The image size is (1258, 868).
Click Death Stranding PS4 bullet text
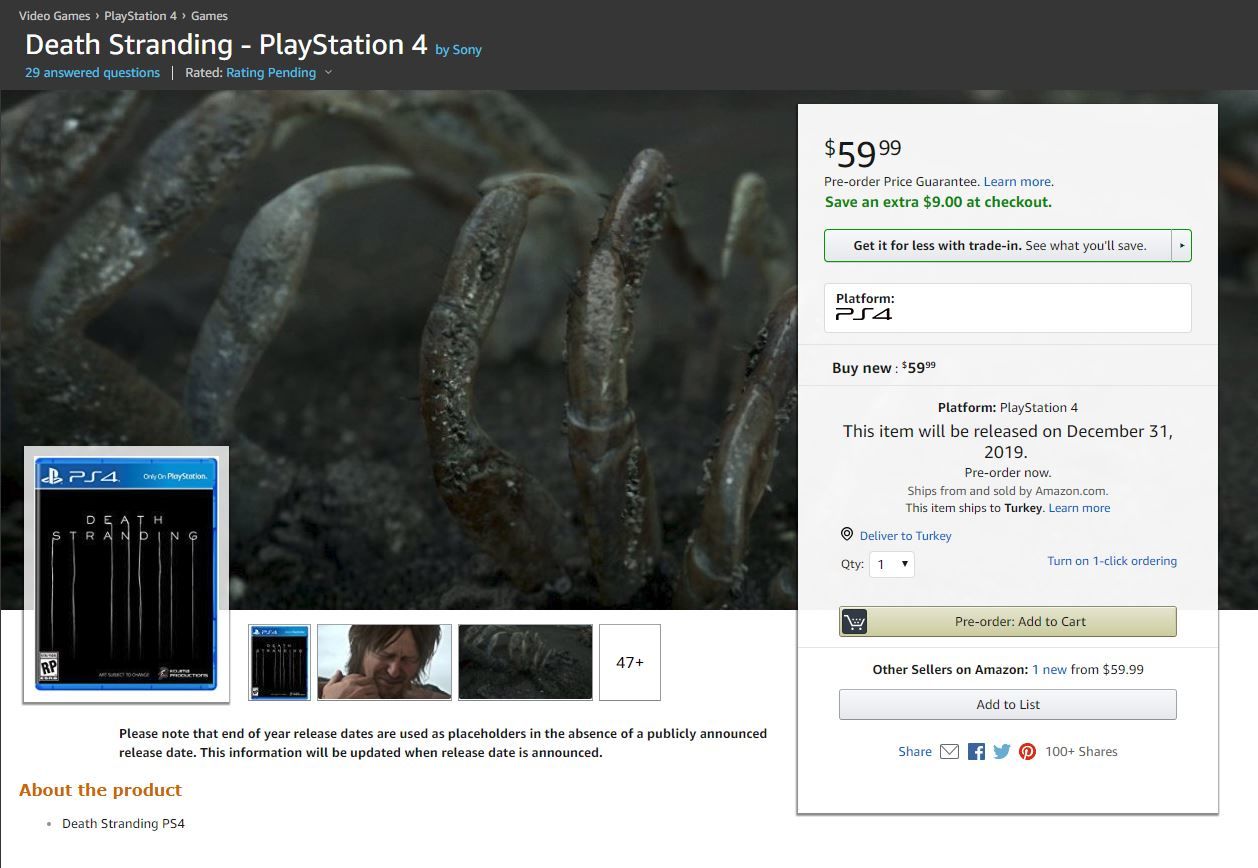pos(123,824)
